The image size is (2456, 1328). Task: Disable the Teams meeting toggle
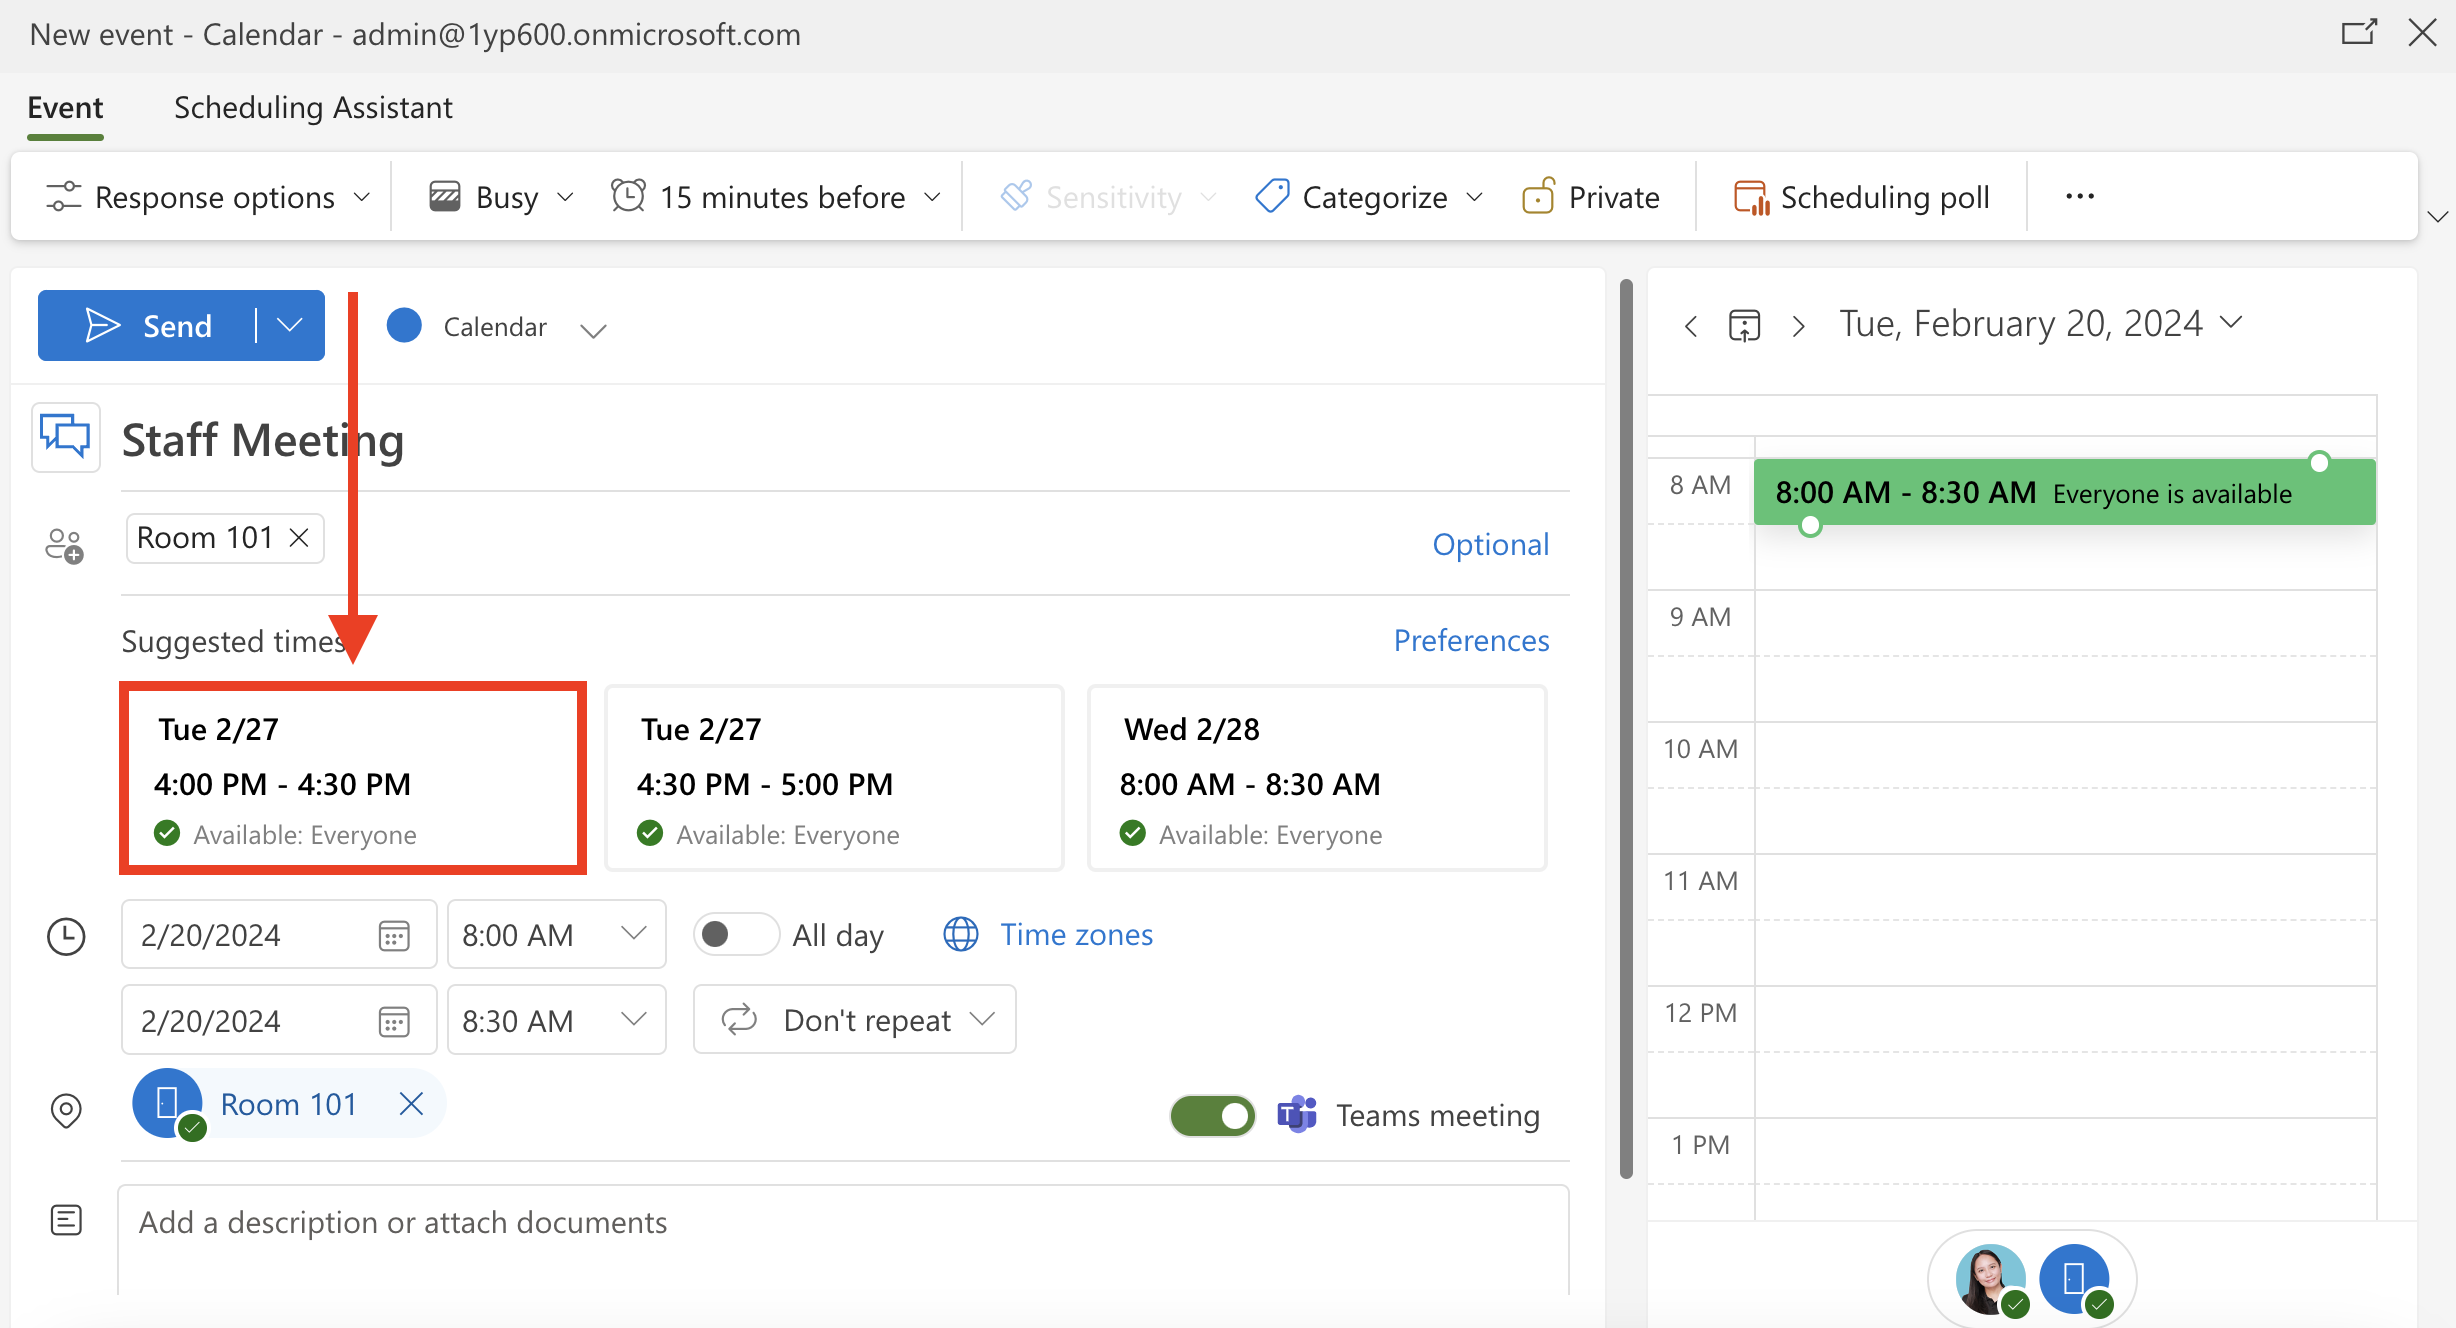click(x=1213, y=1115)
